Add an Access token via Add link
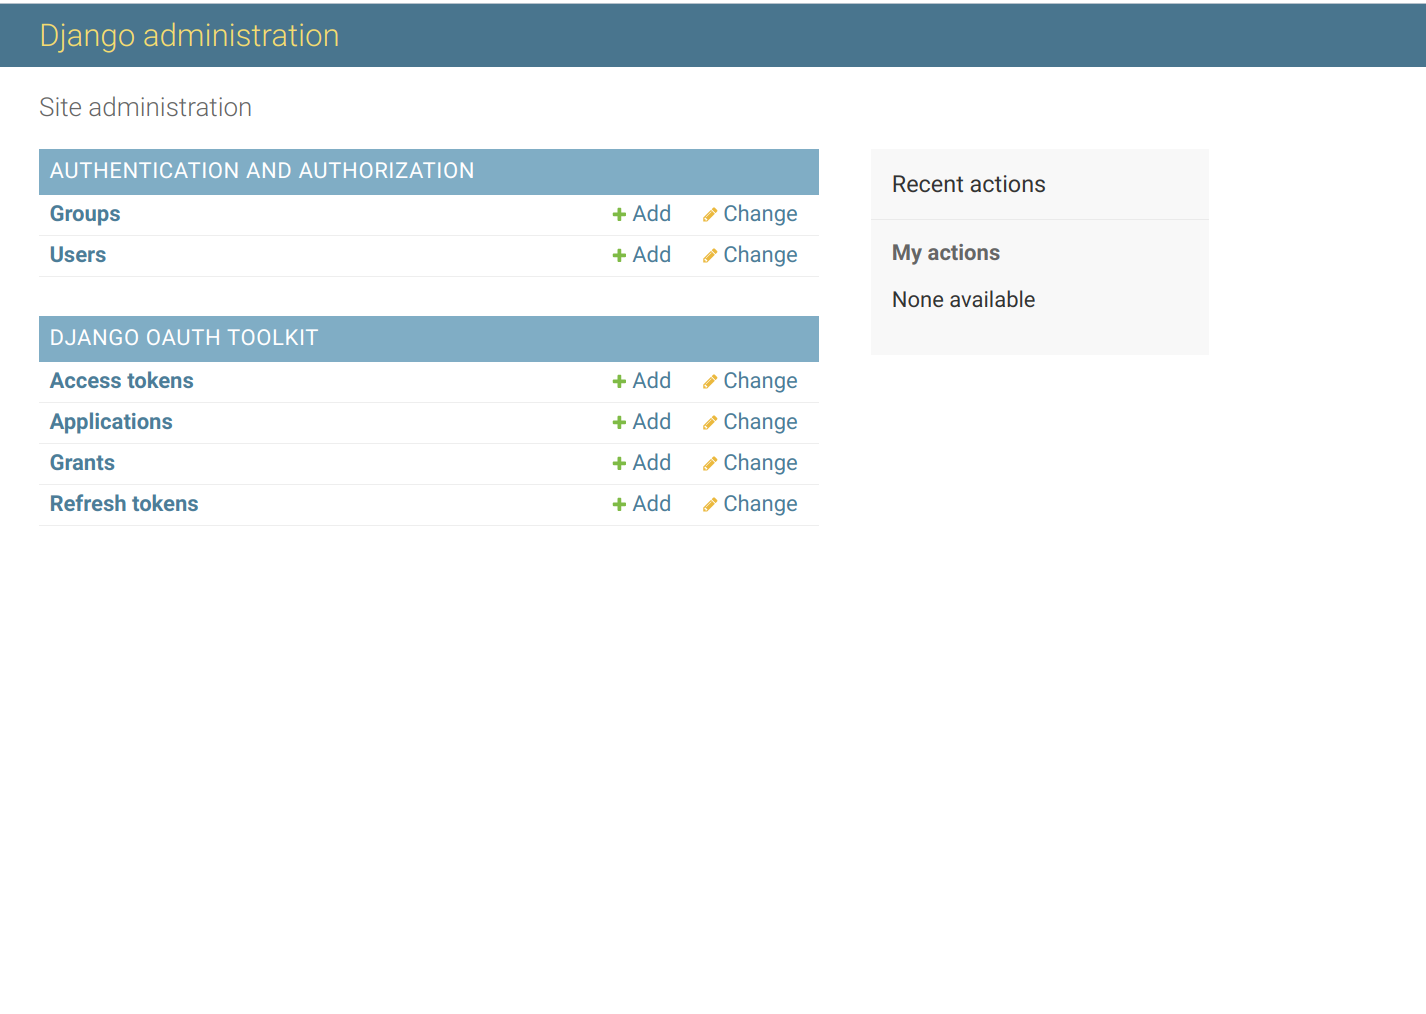Screen dimensions: 1426x1014 pos(651,381)
